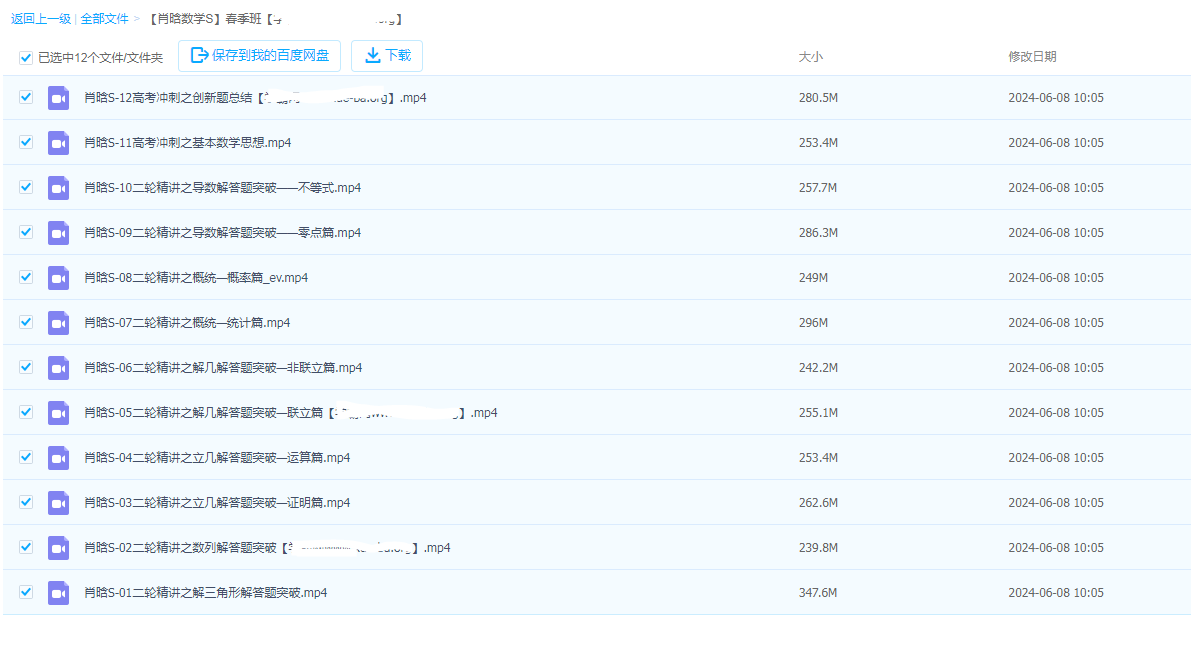The image size is (1191, 656).
Task: Click 保存到我的百度网盘 button
Action: (259, 56)
